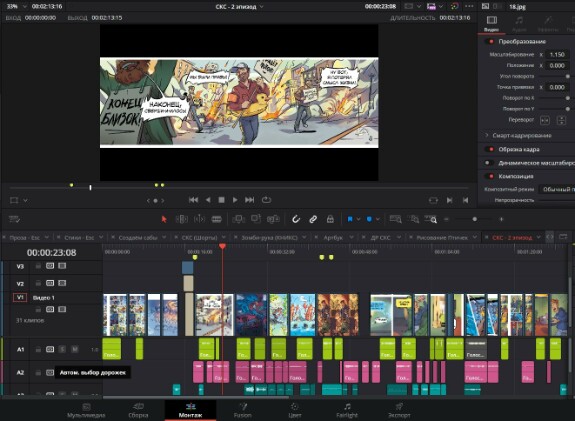Open marker color dropdown arrow
The height and width of the screenshot is (421, 575).
coord(378,219)
